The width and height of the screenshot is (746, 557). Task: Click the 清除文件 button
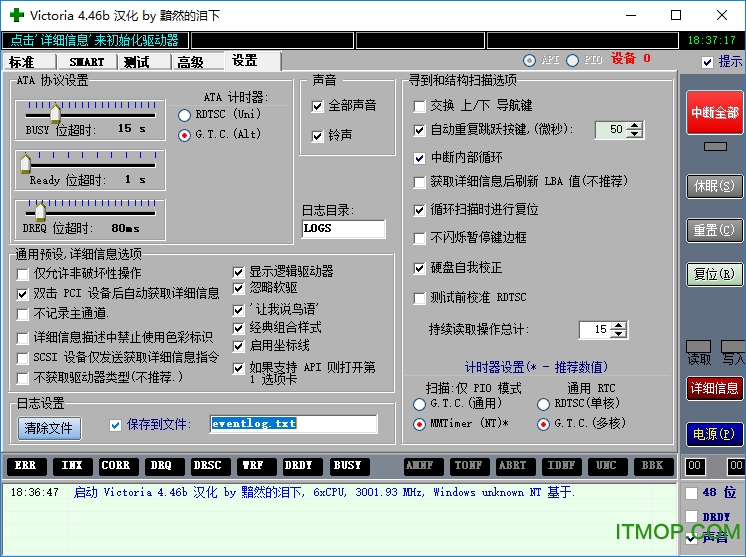coord(48,428)
